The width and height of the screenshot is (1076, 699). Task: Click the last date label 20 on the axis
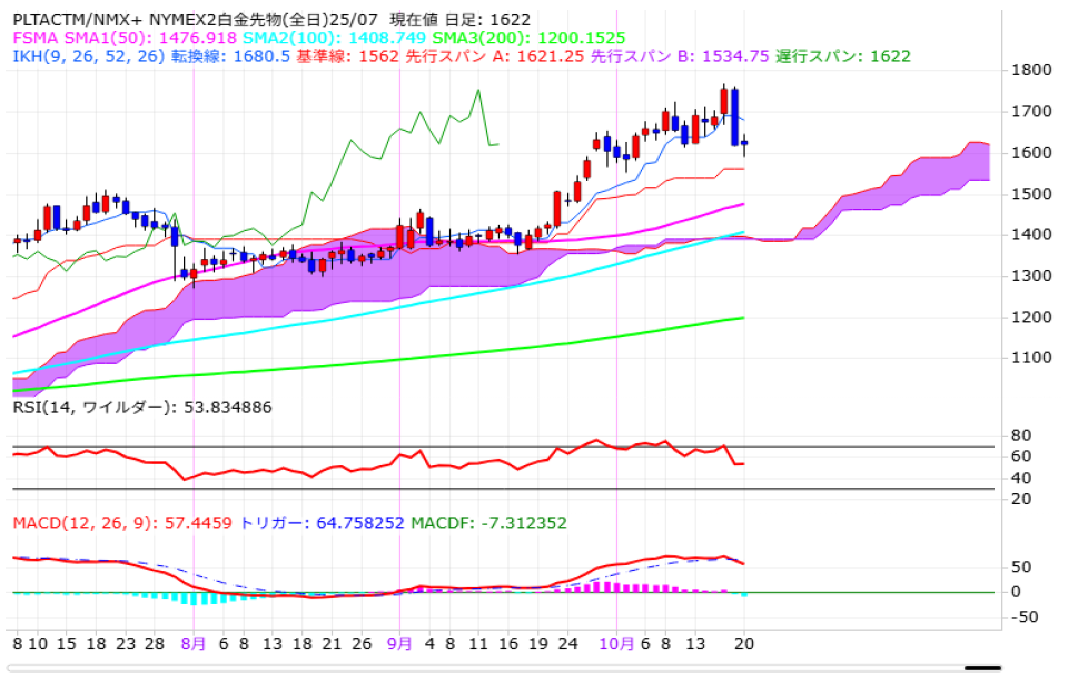pos(743,645)
